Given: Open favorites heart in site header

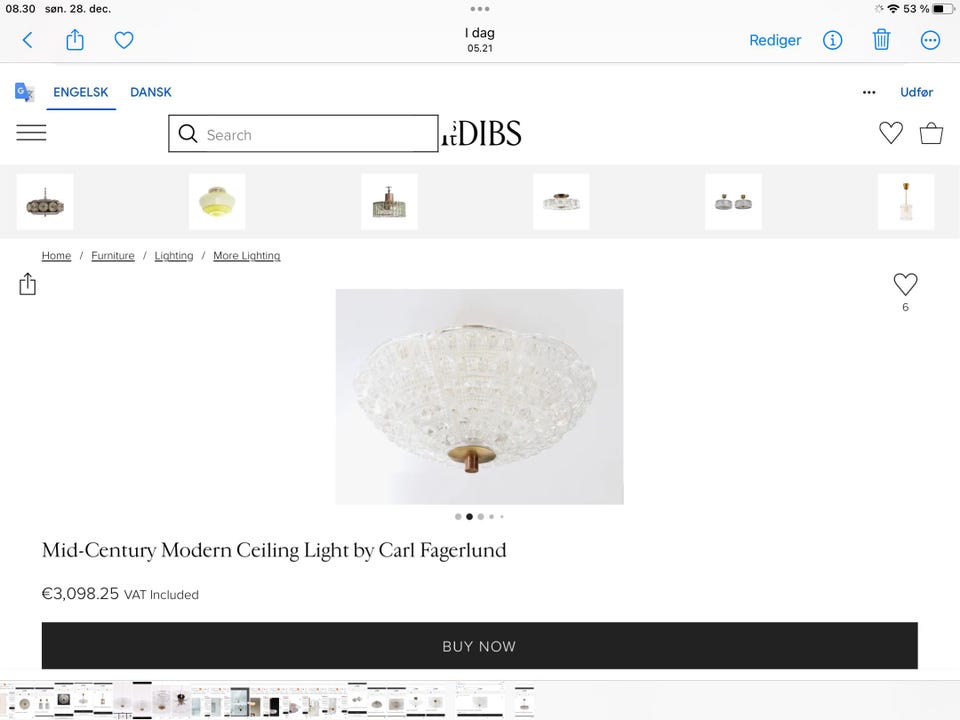Looking at the screenshot, I should [891, 133].
